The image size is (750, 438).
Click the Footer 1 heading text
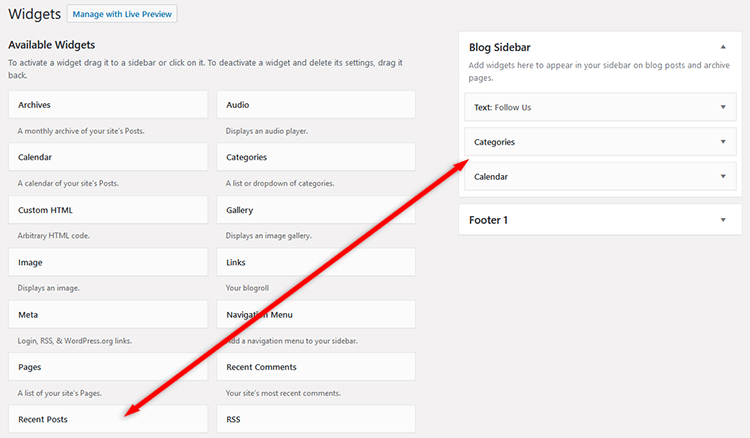[x=488, y=220]
